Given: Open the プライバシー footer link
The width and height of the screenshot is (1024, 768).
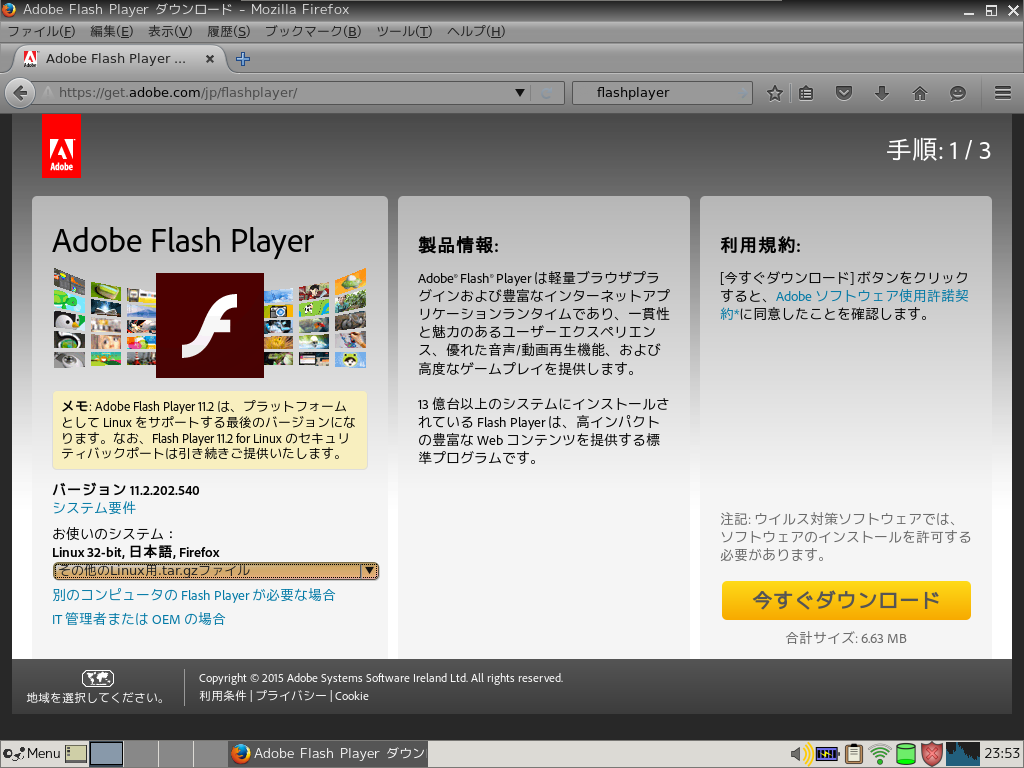Looking at the screenshot, I should pyautogui.click(x=291, y=696).
